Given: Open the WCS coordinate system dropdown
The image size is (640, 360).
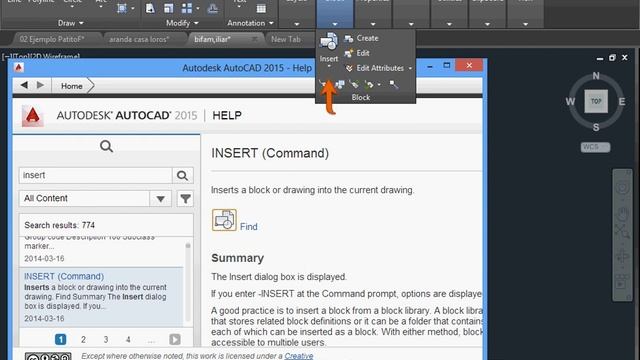Looking at the screenshot, I should (x=596, y=147).
